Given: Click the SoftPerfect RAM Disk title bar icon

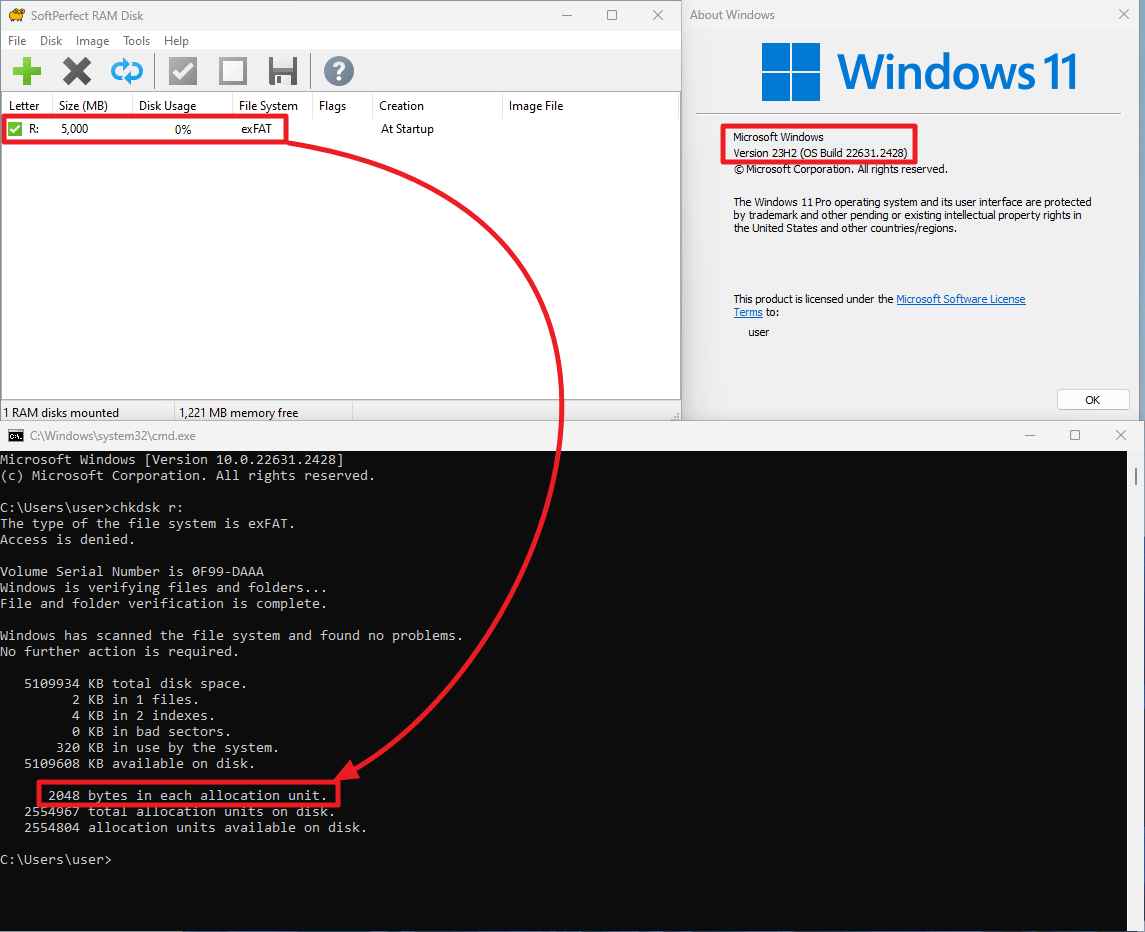Looking at the screenshot, I should (17, 15).
